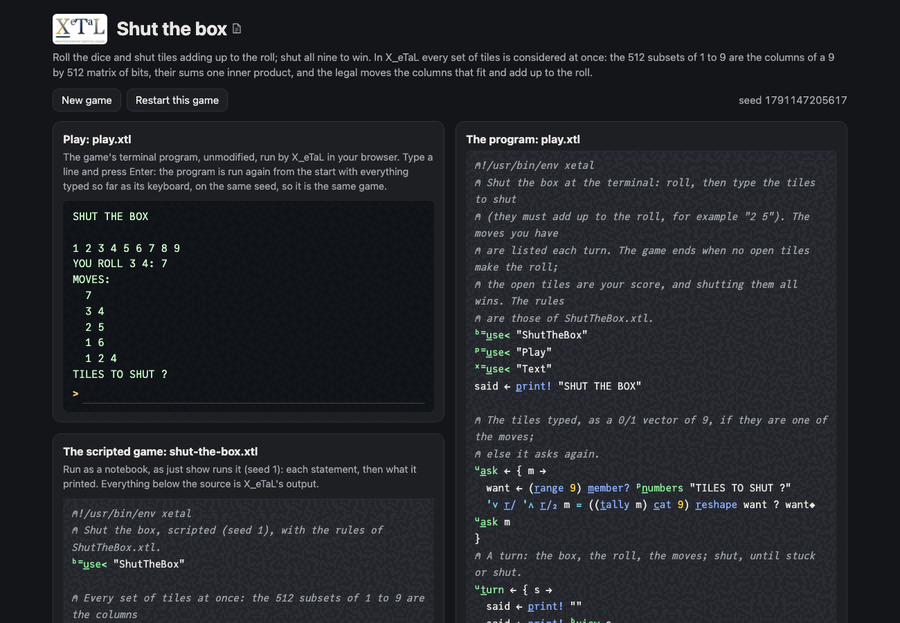Click the "TILES TO SHUT ?" terminal prompt line

point(120,374)
